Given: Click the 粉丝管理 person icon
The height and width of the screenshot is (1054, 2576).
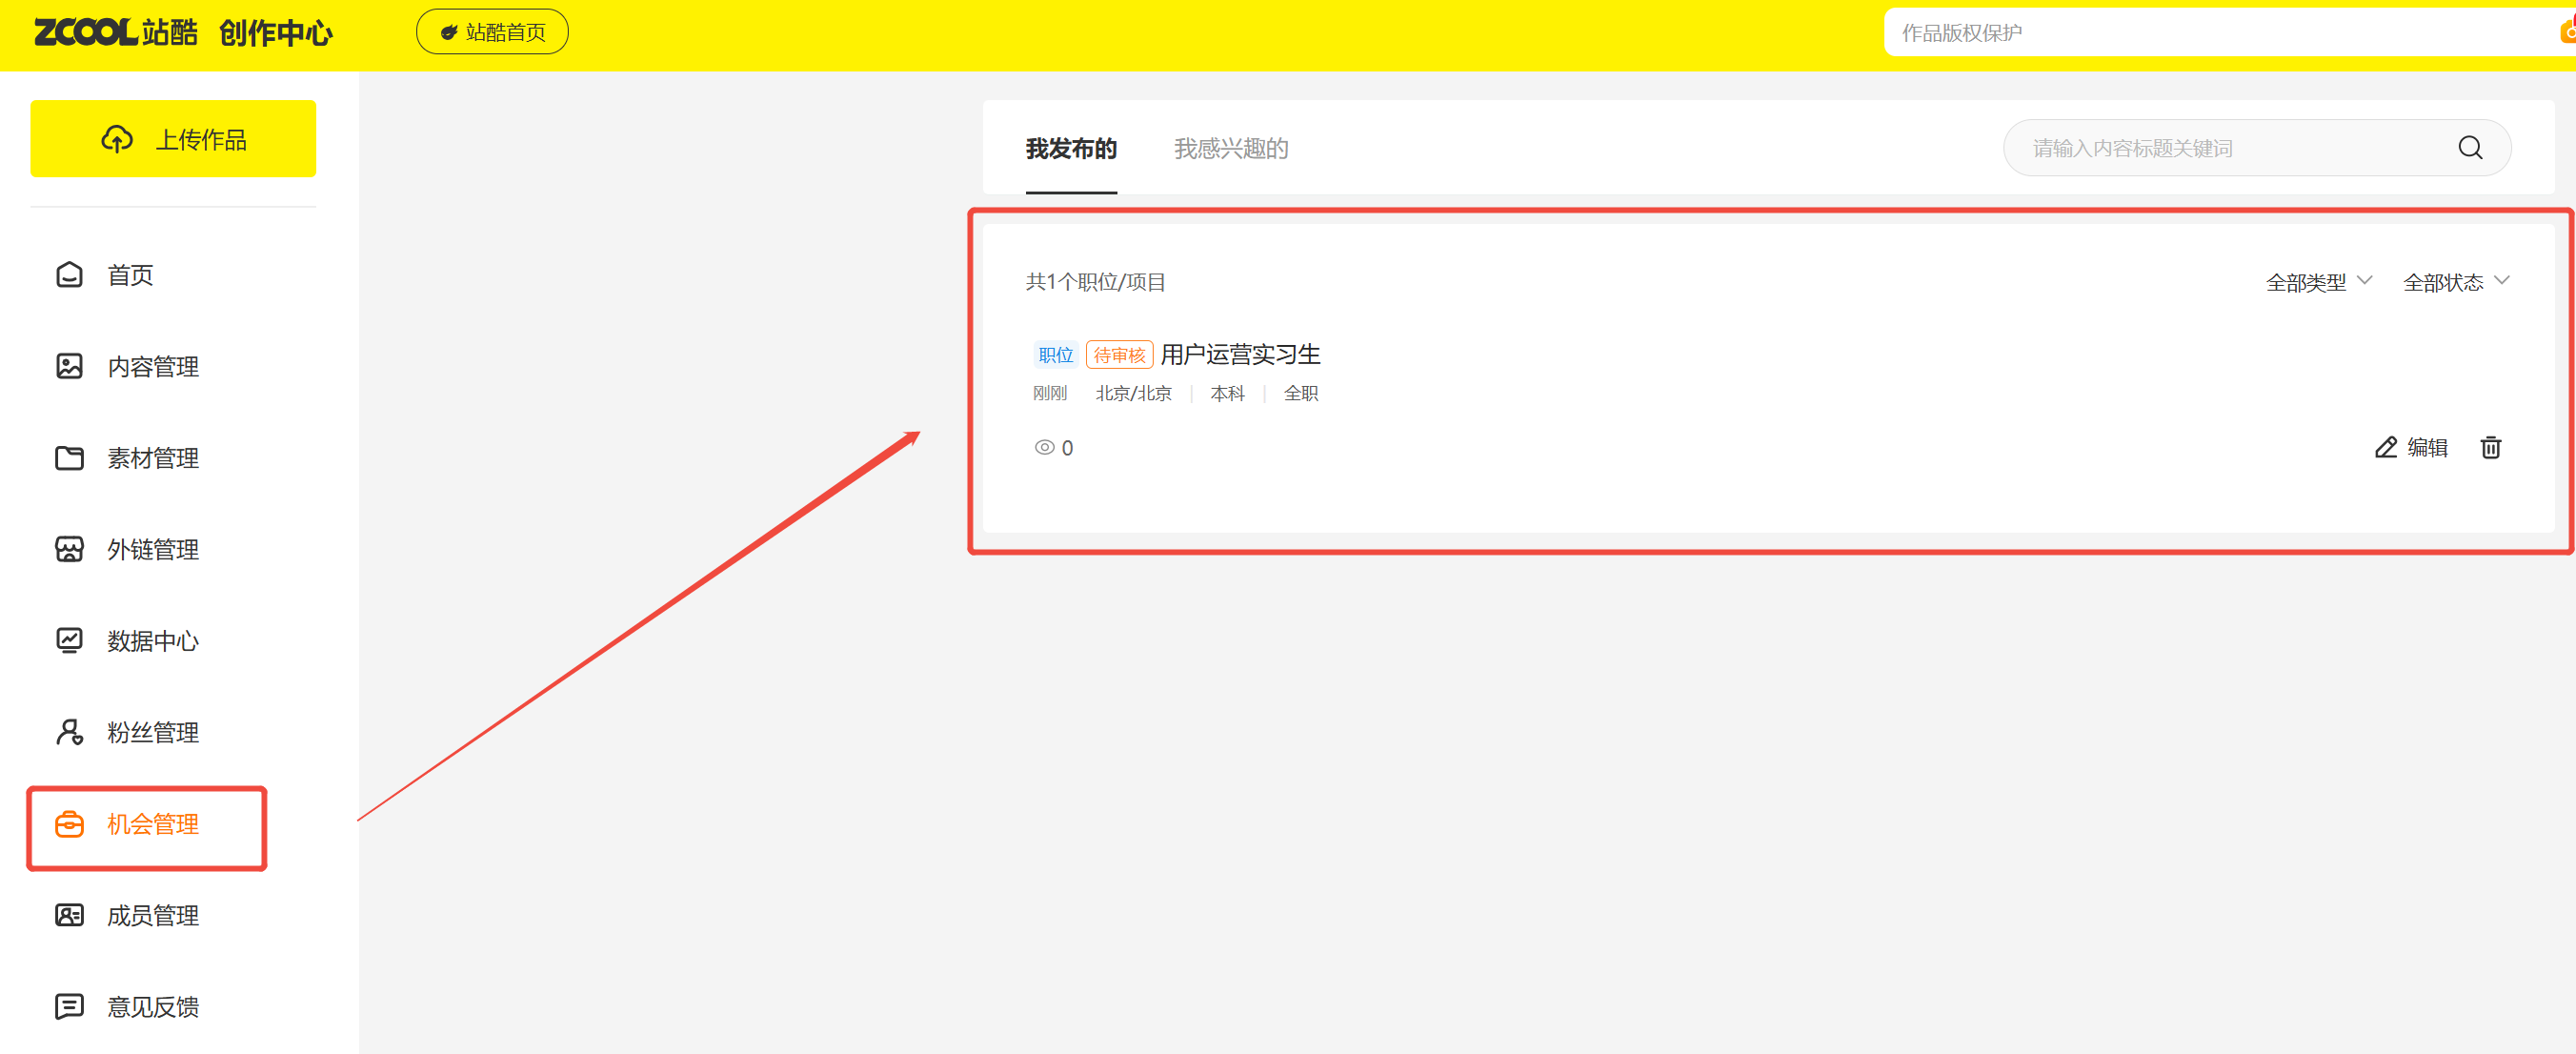Looking at the screenshot, I should point(69,732).
